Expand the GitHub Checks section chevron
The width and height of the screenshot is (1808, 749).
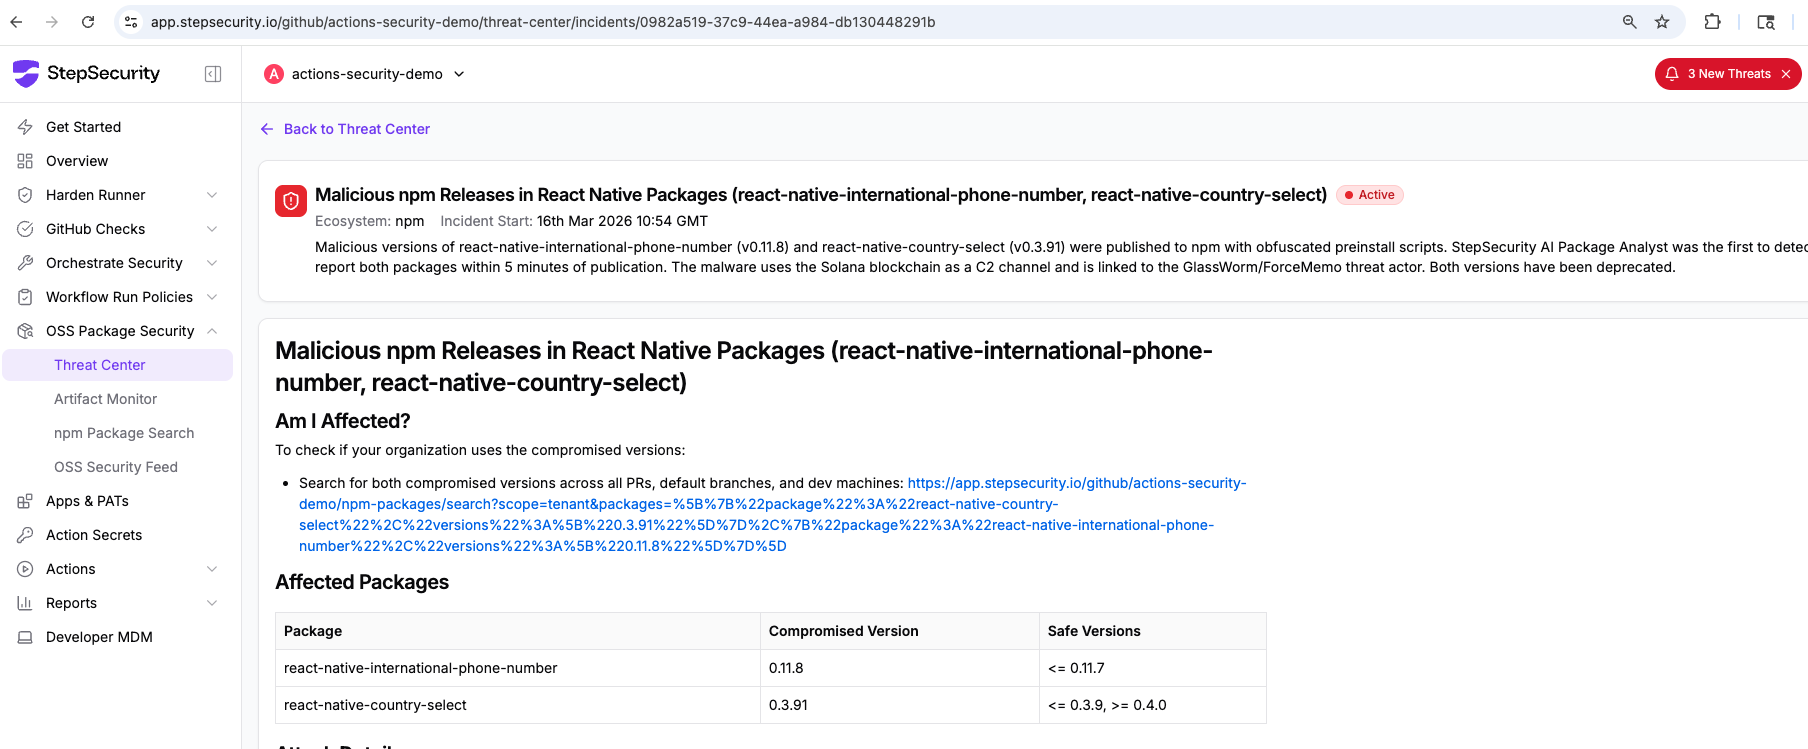(x=212, y=229)
